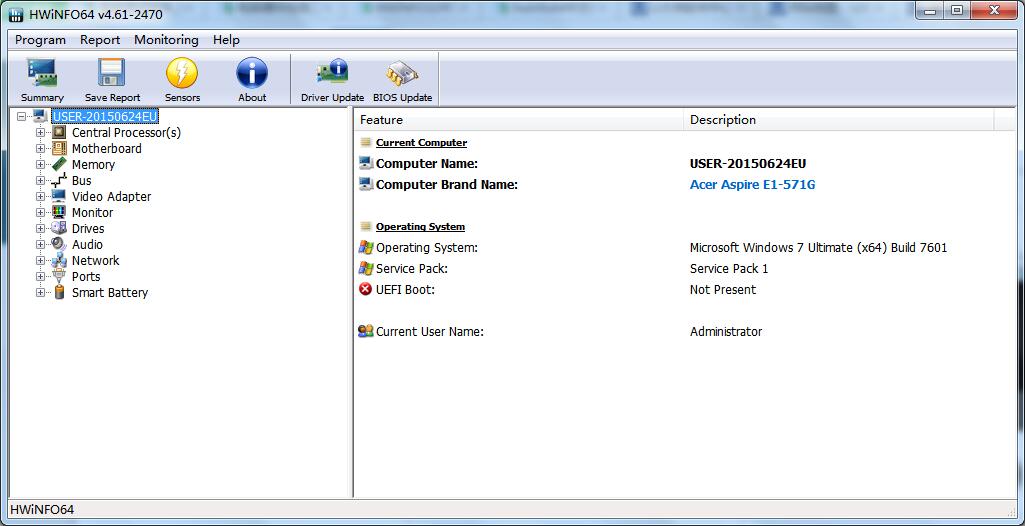Open the Sensors lightning icon

coord(182,73)
